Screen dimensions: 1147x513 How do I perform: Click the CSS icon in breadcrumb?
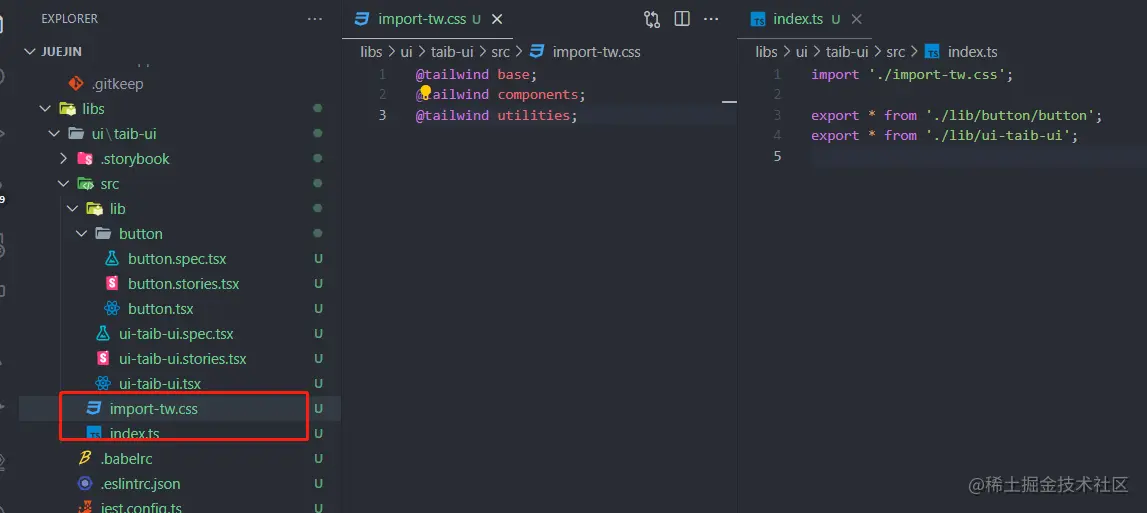pyautogui.click(x=537, y=52)
